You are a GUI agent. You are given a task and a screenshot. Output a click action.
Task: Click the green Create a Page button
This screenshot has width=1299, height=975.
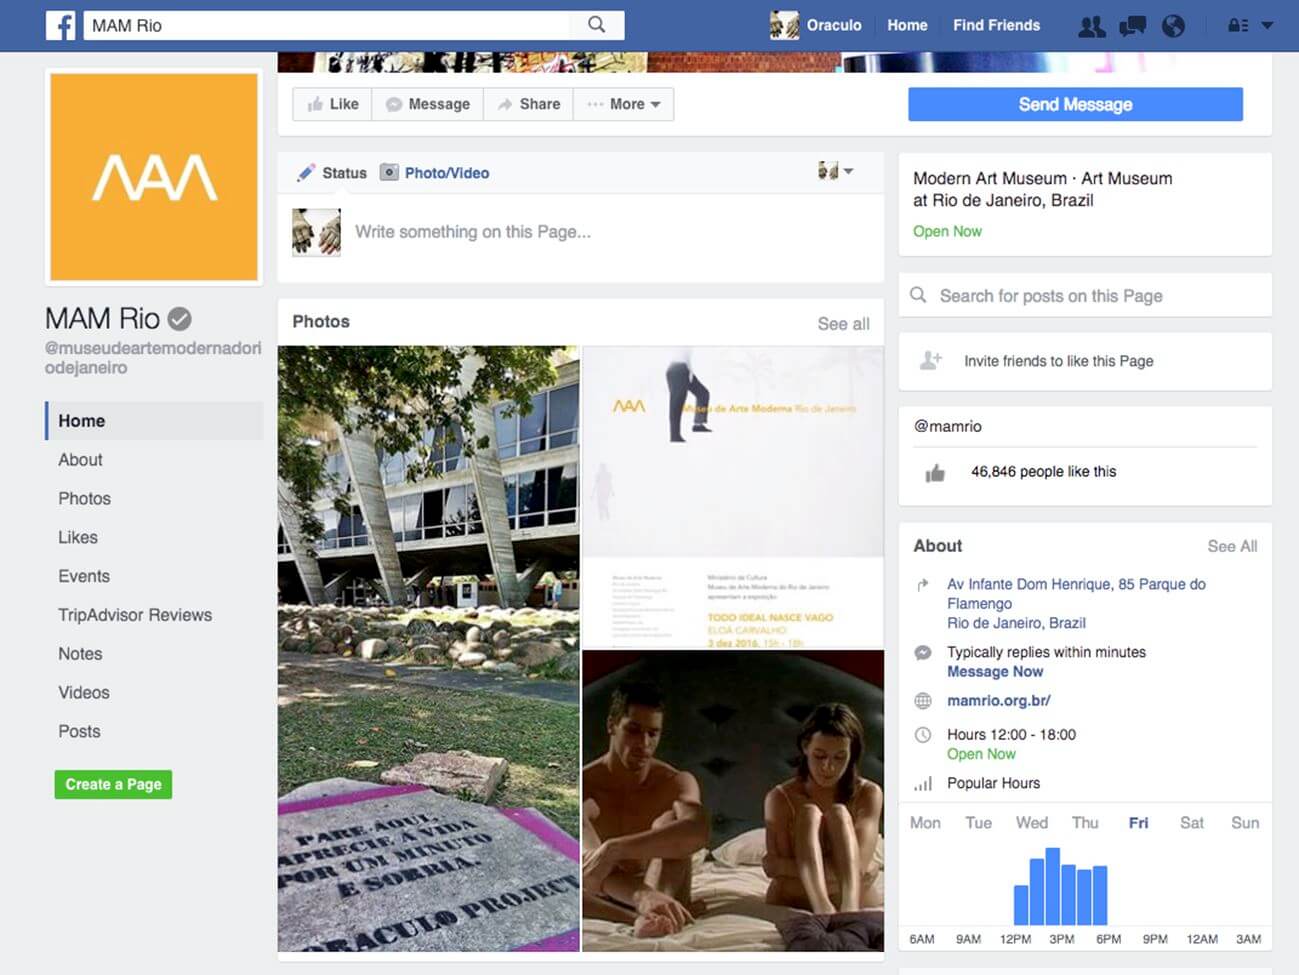(113, 784)
